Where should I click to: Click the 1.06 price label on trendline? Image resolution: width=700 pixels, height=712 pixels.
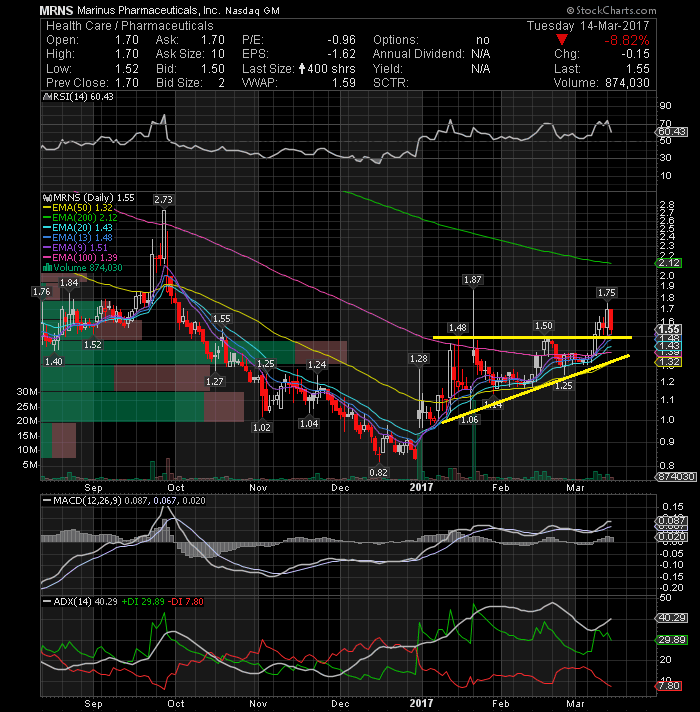pos(470,420)
